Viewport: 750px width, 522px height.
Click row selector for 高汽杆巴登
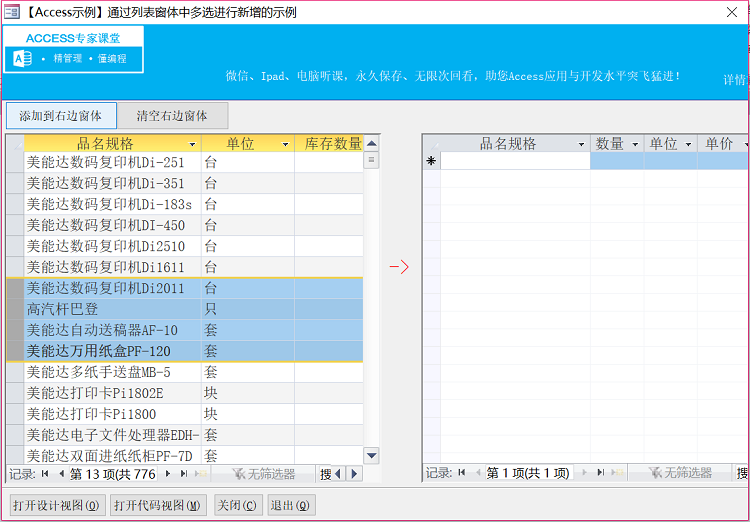pyautogui.click(x=15, y=309)
